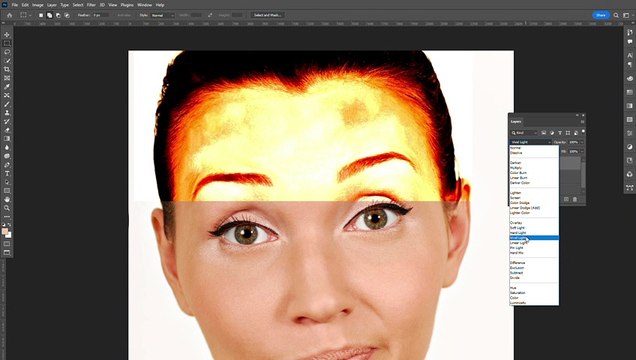
Task: Change screen mode icon in toolbox
Action: point(7,253)
